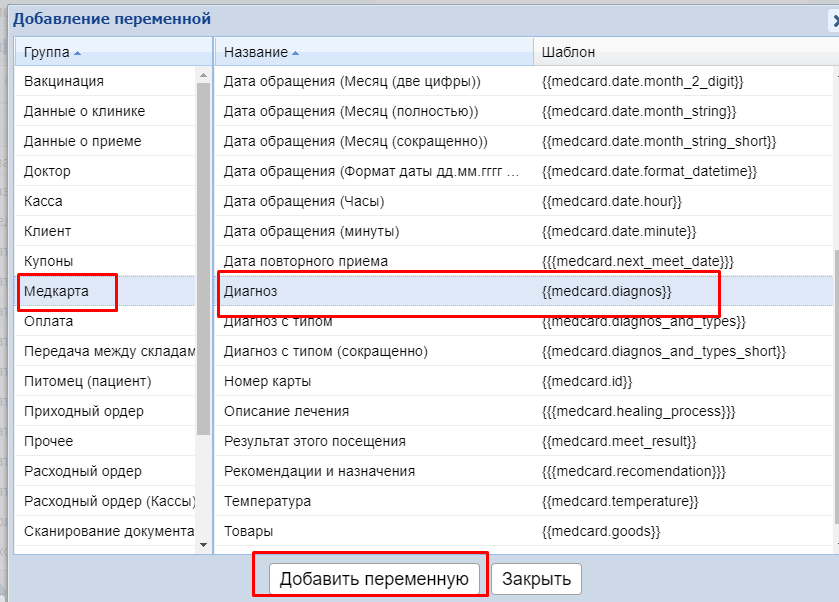
Task: Select Рекомендации и назначения variable
Action: pyautogui.click(x=319, y=471)
